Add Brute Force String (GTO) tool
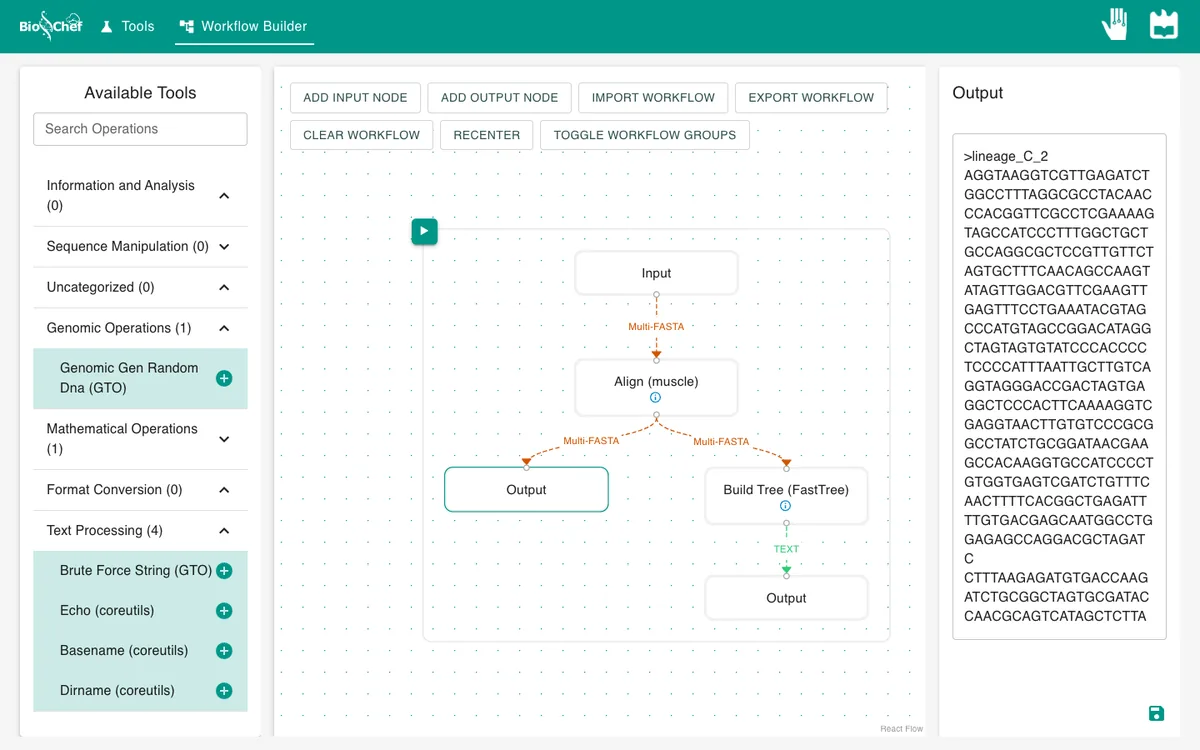Viewport: 1200px width, 750px height. (x=224, y=571)
